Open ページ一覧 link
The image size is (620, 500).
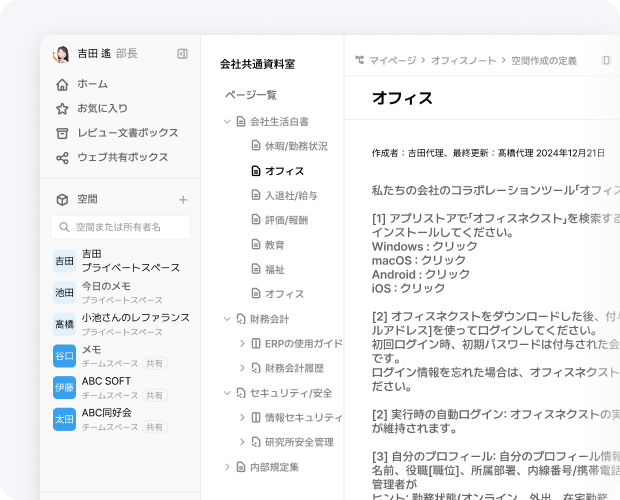[251, 95]
